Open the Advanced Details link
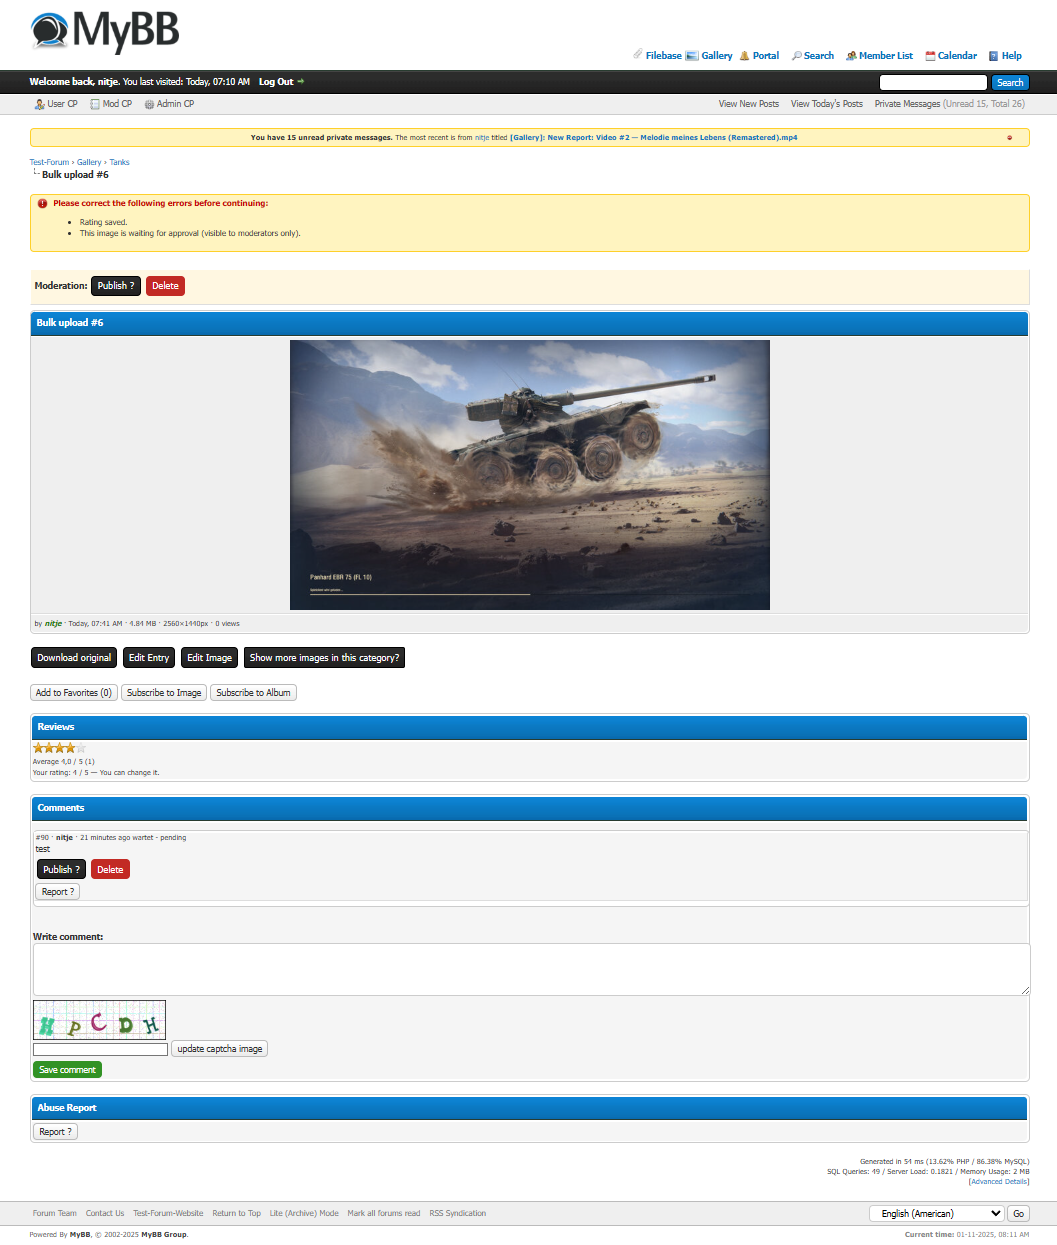The width and height of the screenshot is (1057, 1245). tap(998, 1181)
